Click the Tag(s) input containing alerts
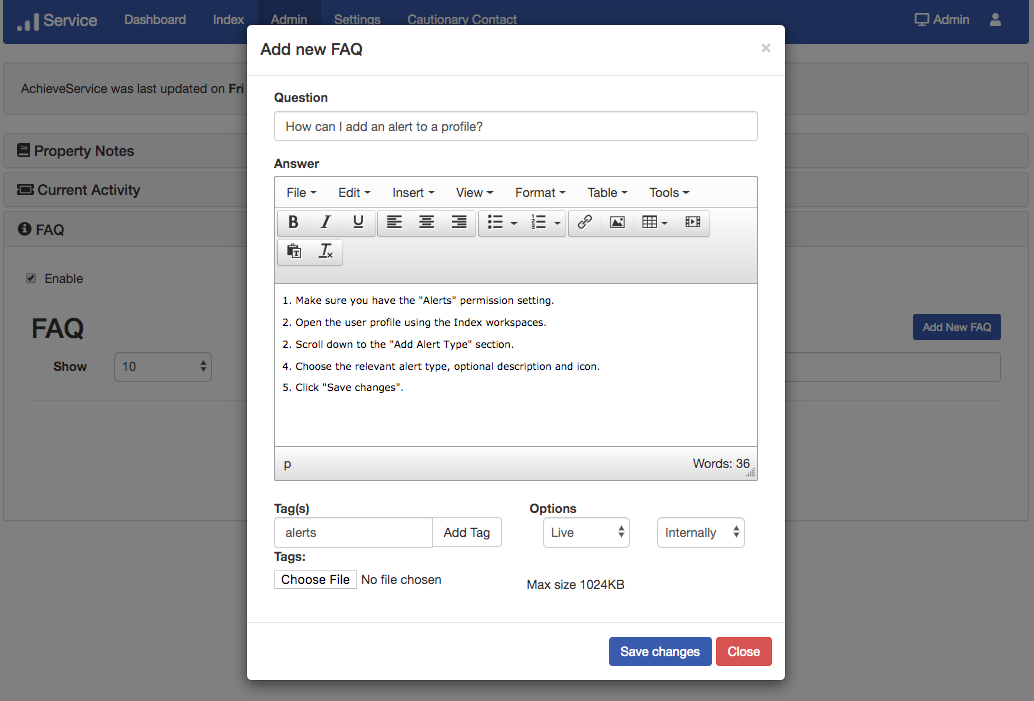Image resolution: width=1034 pixels, height=701 pixels. click(x=353, y=533)
